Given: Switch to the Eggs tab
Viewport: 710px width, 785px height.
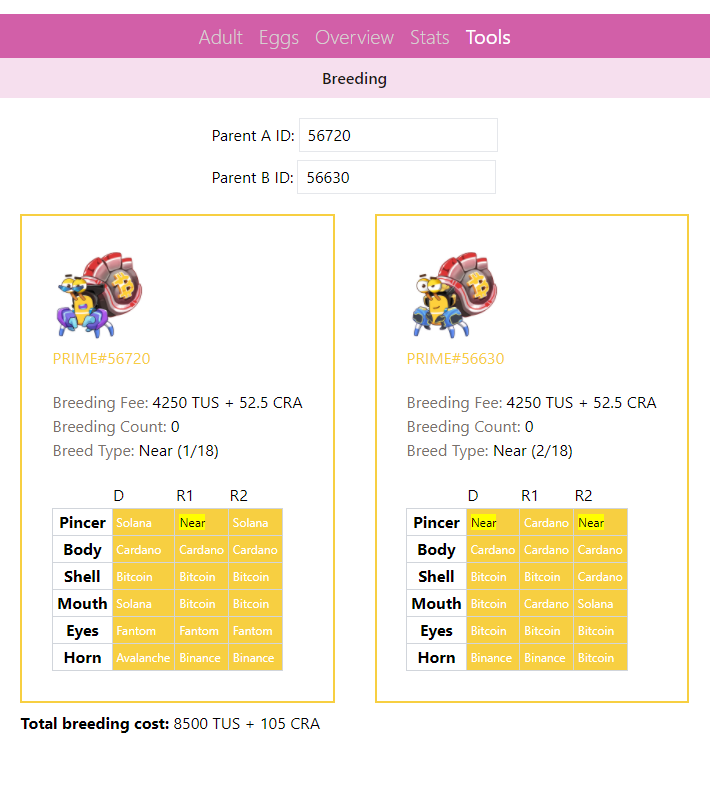Looking at the screenshot, I should click(x=278, y=38).
